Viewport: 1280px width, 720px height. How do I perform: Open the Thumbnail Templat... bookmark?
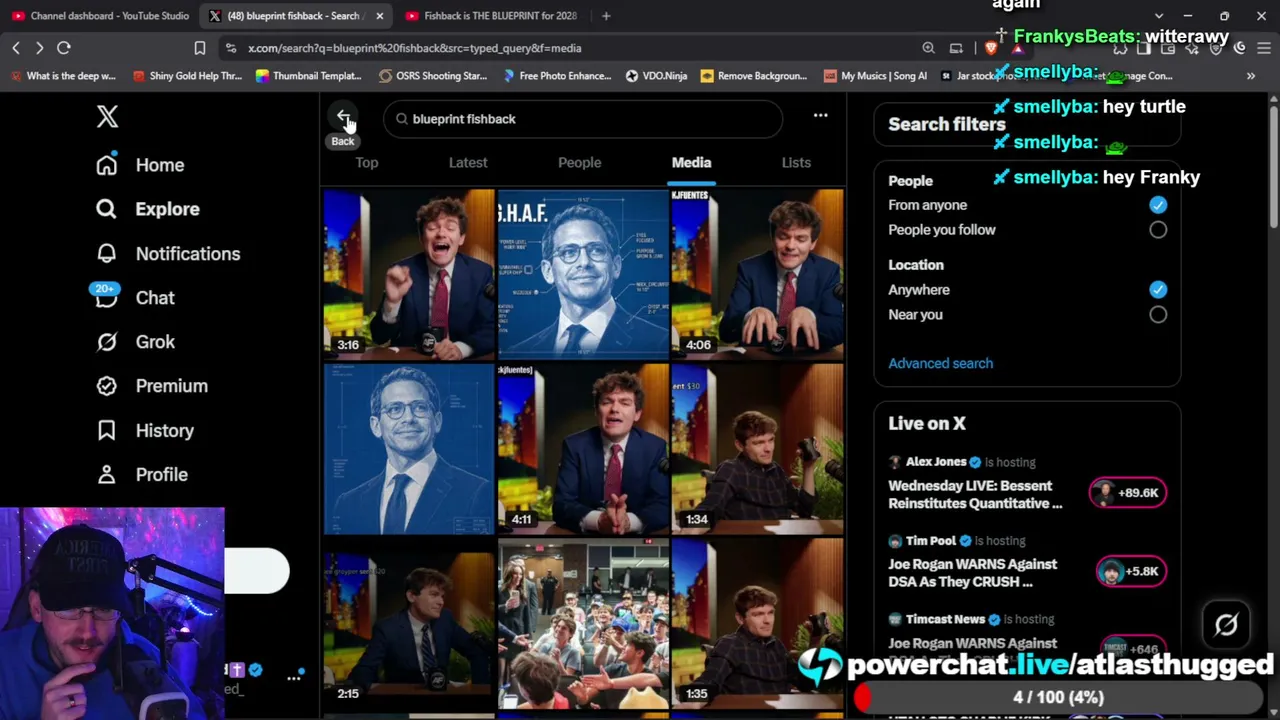309,76
